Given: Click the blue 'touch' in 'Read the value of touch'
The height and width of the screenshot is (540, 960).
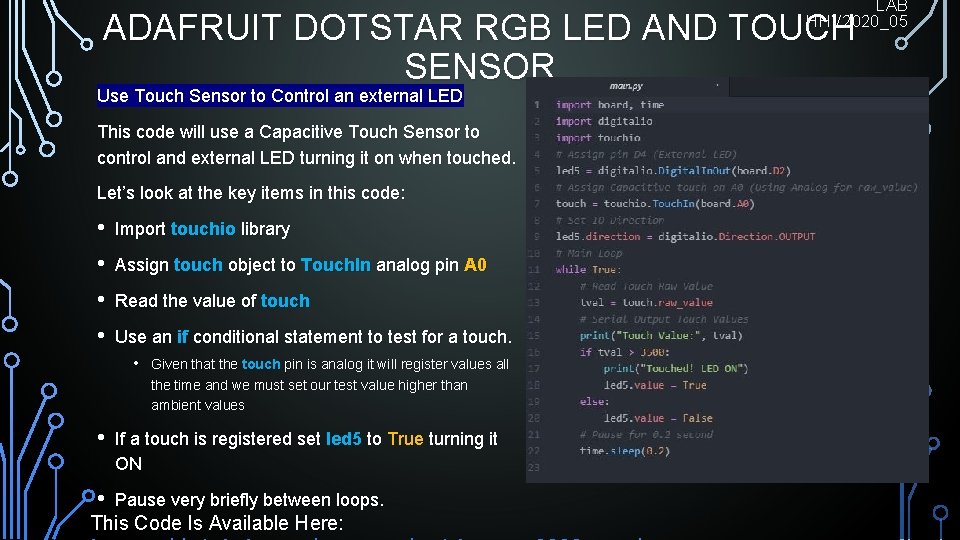Looking at the screenshot, I should (x=285, y=301).
